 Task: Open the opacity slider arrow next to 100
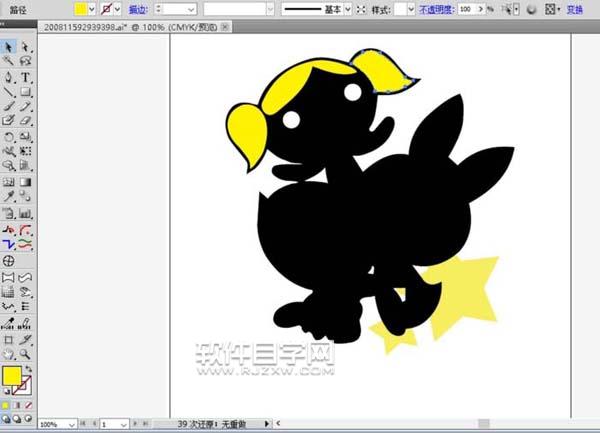click(x=481, y=9)
